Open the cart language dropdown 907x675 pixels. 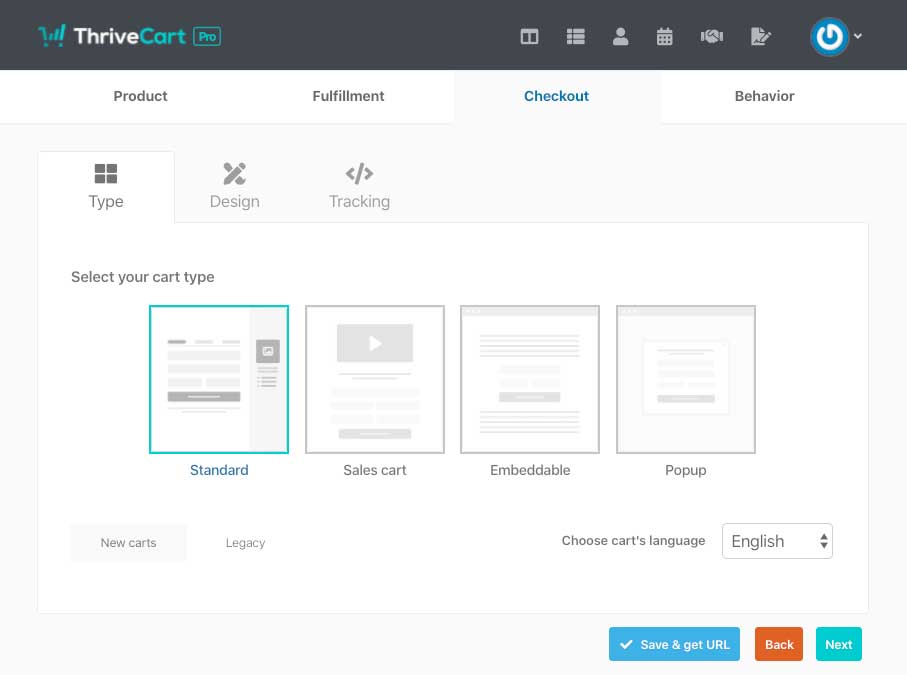pos(777,540)
